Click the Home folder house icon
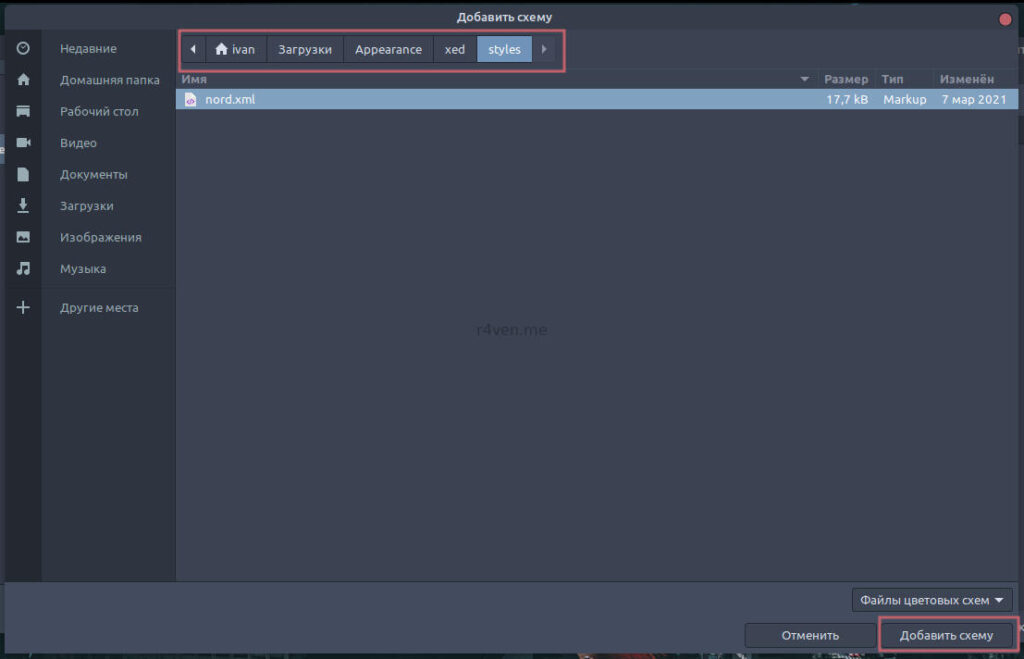Screen dimensions: 1024x659 coord(23,80)
